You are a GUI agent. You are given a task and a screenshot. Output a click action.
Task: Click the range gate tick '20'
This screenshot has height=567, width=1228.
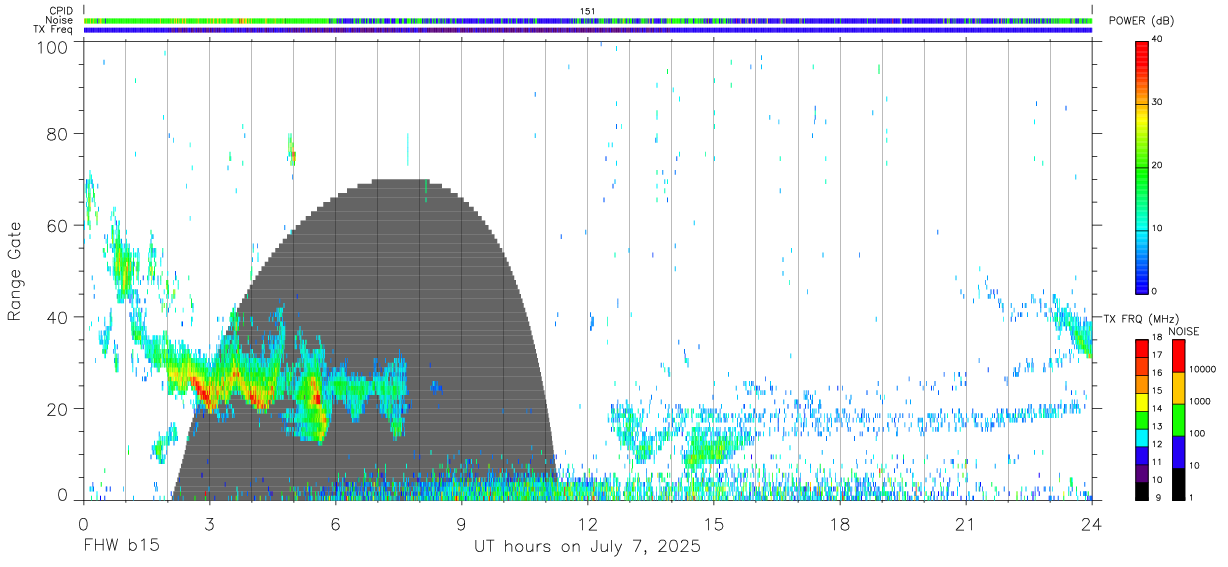tap(58, 409)
